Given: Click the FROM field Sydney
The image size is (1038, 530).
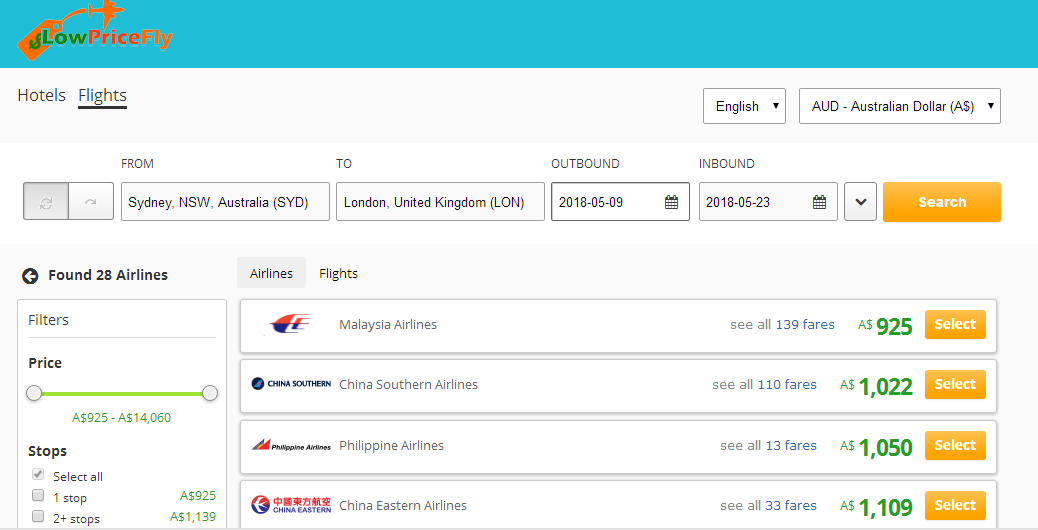Looking at the screenshot, I should tap(225, 202).
